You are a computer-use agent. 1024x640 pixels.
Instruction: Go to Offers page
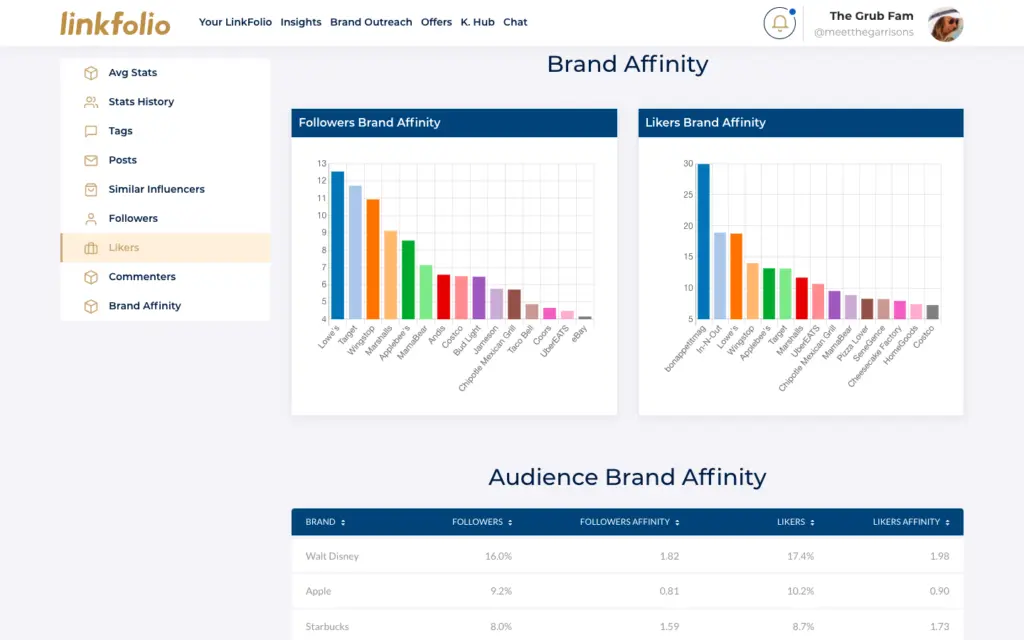pos(436,22)
